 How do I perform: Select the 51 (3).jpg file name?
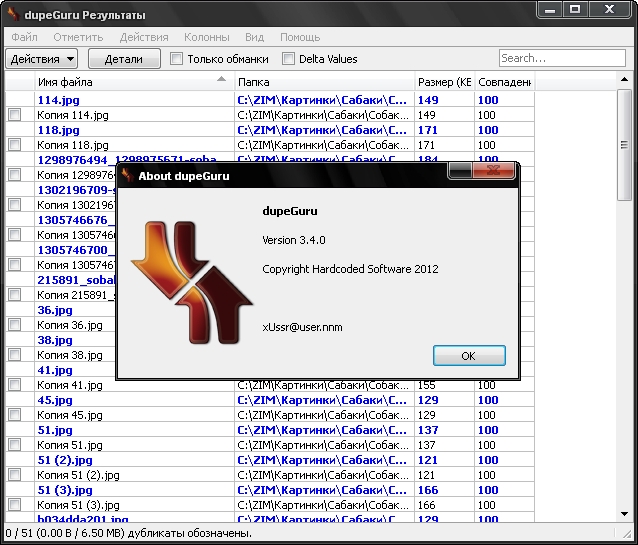click(65, 490)
